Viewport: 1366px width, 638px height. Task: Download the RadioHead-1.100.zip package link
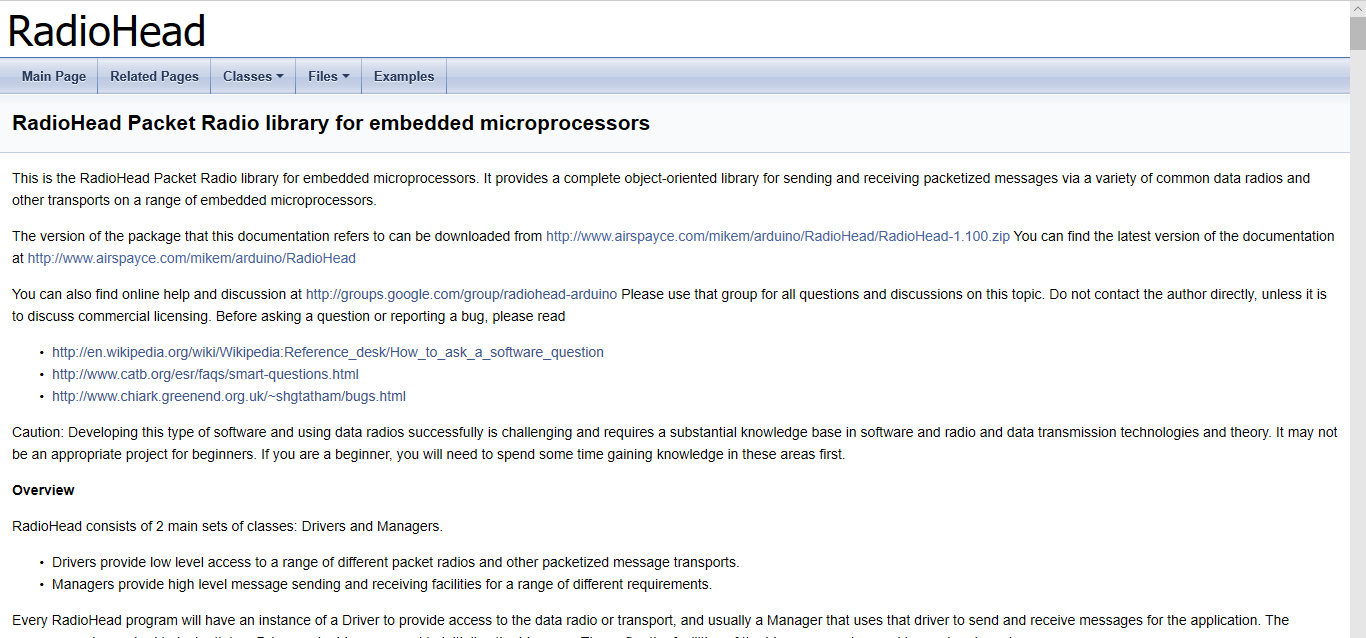(x=777, y=236)
